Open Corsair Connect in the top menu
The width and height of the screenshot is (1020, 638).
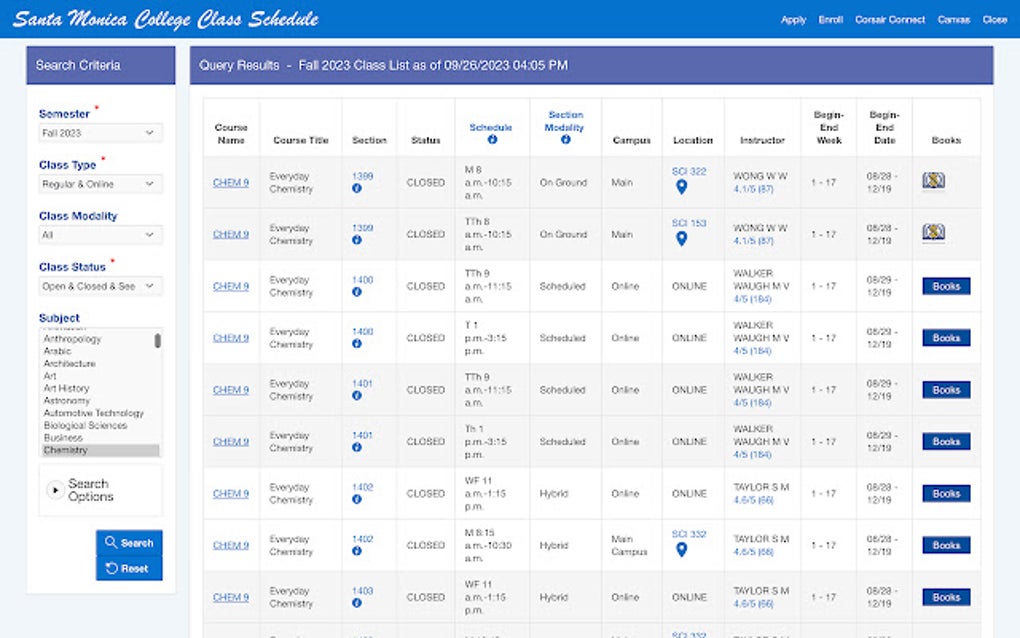click(890, 20)
